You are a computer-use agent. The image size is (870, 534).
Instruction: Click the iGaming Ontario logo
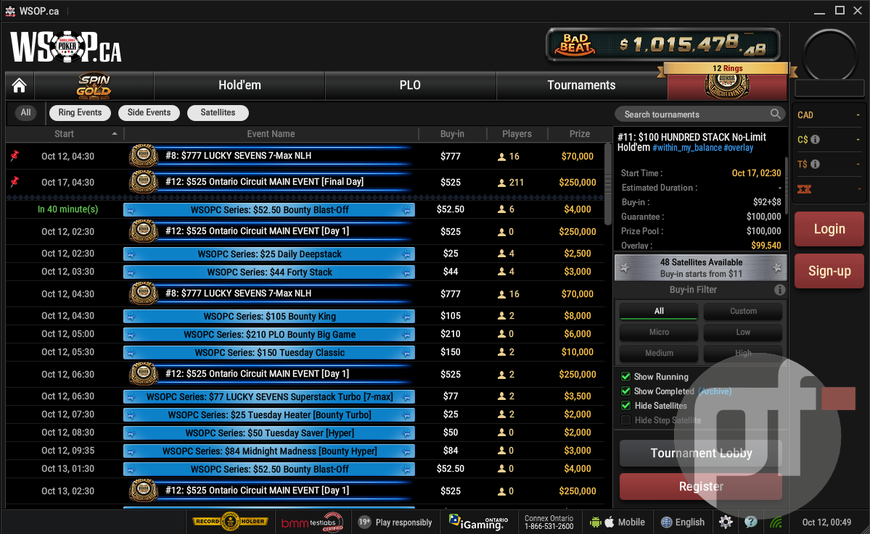tap(478, 522)
